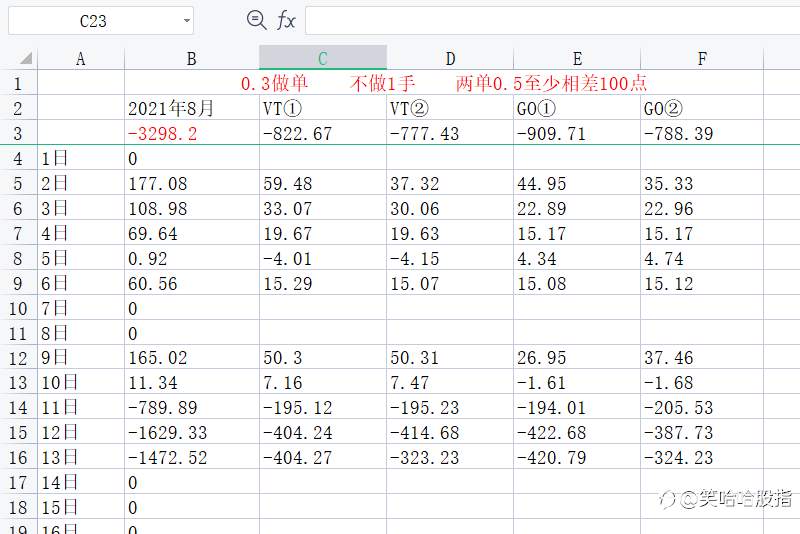Image resolution: width=800 pixels, height=534 pixels.
Task: Select the 12日 date cell
Action: point(81,433)
